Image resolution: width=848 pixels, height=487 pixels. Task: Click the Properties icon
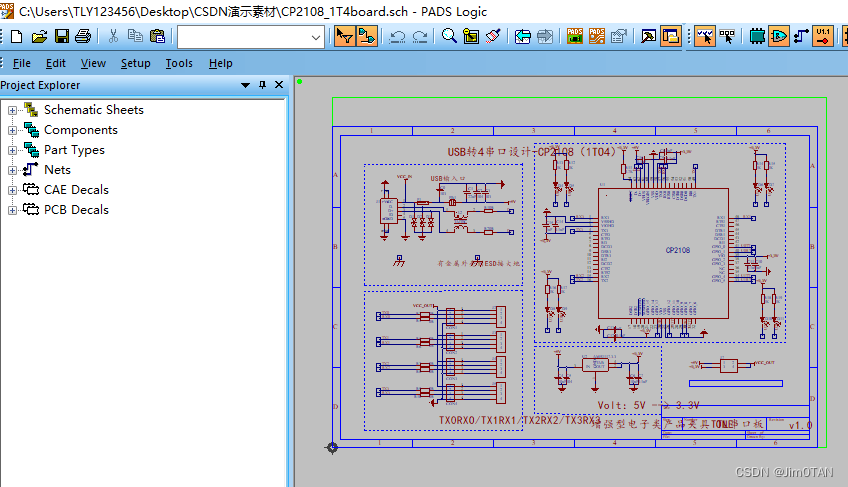pyautogui.click(x=619, y=36)
